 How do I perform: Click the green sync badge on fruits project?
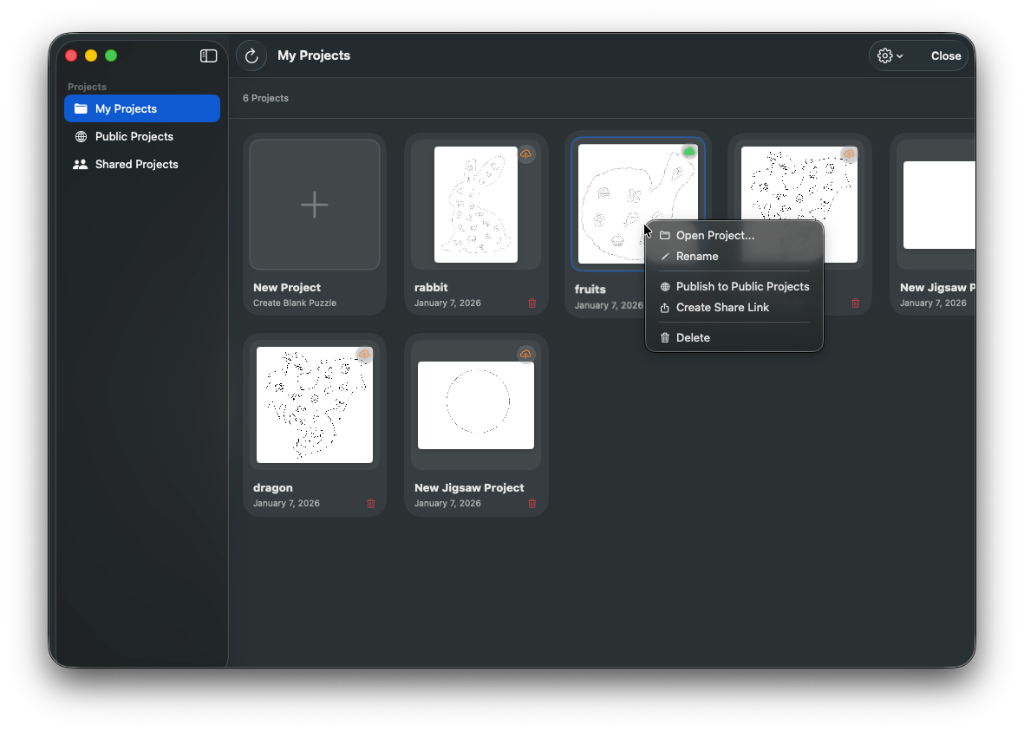[x=688, y=150]
